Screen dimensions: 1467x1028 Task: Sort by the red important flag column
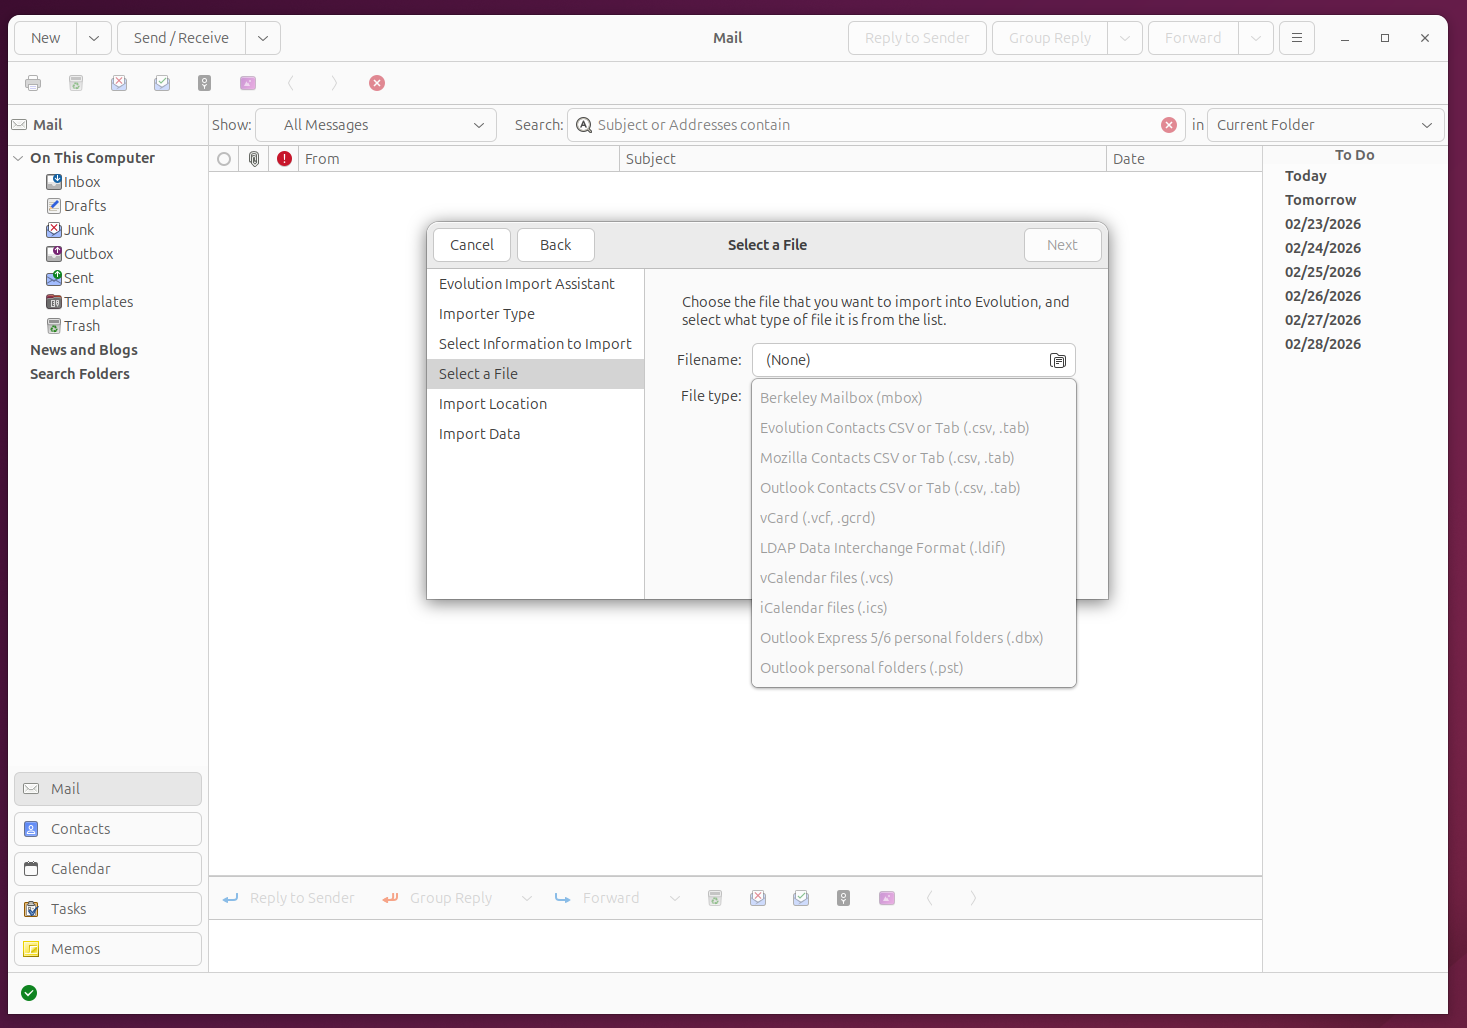point(285,159)
